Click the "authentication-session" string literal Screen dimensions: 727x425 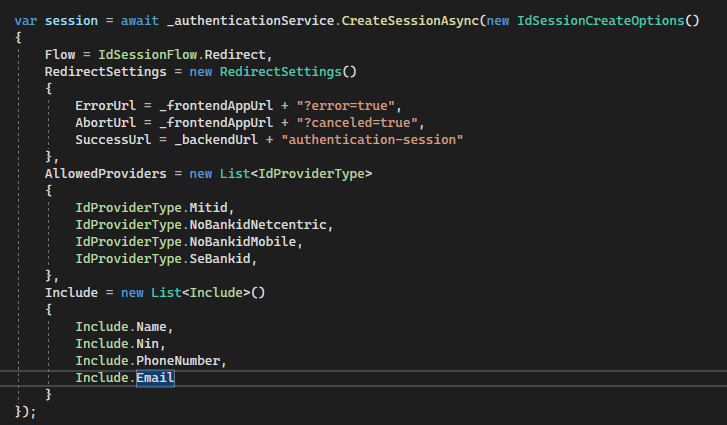(372, 140)
